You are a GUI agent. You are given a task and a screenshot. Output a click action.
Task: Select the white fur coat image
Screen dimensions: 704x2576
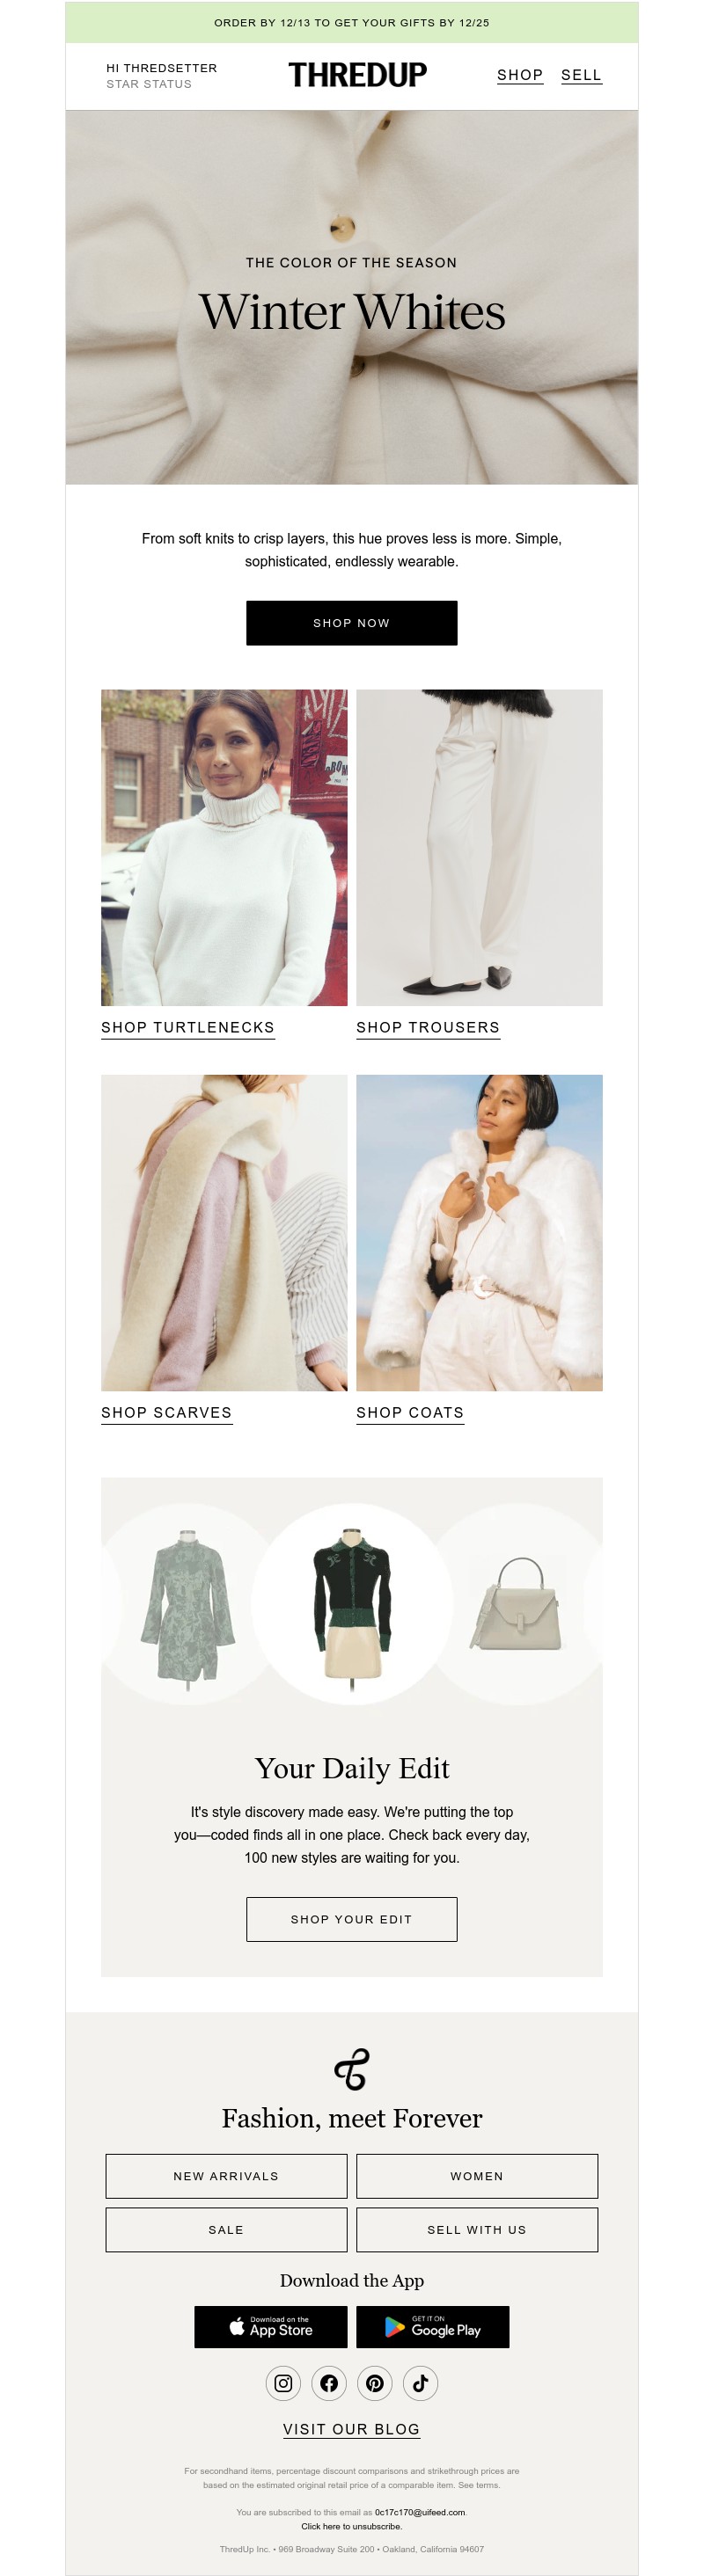click(480, 1232)
